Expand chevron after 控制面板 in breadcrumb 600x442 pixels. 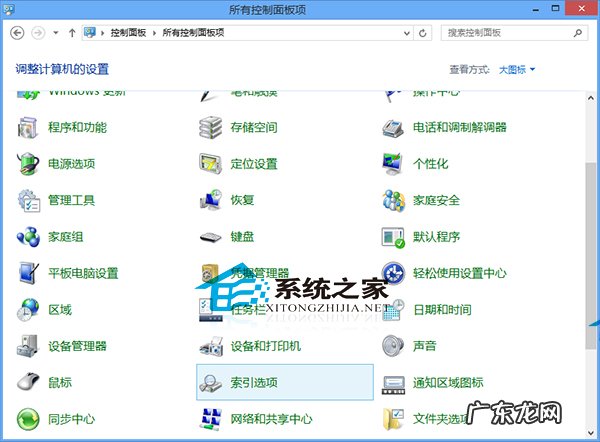[x=154, y=33]
